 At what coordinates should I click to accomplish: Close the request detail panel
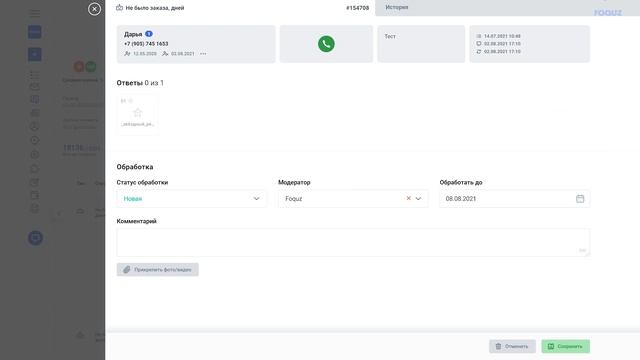tap(94, 9)
